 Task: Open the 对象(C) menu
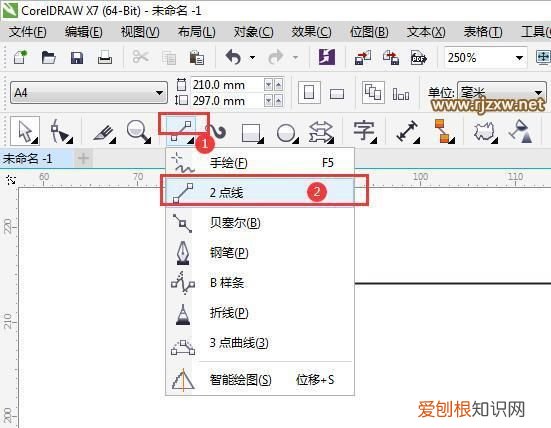coord(253,32)
